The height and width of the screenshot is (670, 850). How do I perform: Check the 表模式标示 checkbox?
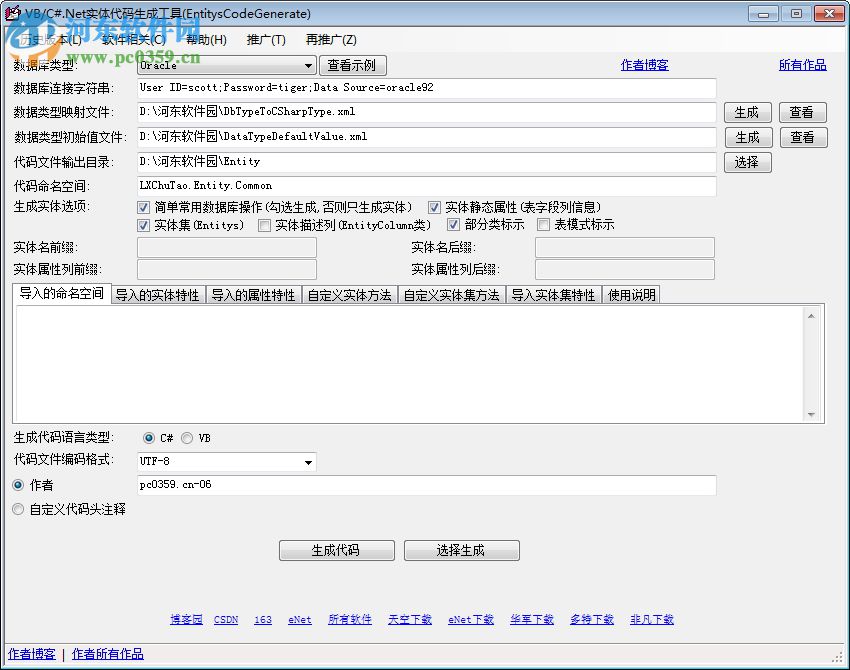[543, 225]
